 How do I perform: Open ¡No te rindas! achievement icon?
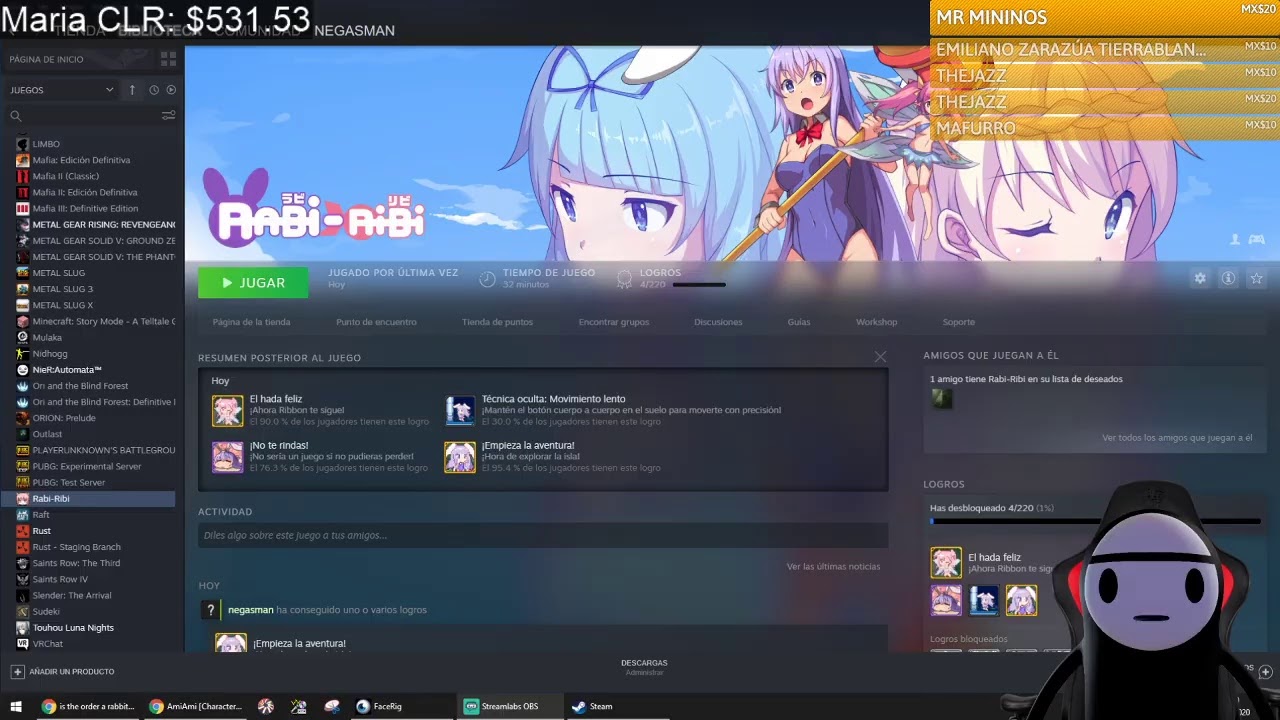coord(227,457)
